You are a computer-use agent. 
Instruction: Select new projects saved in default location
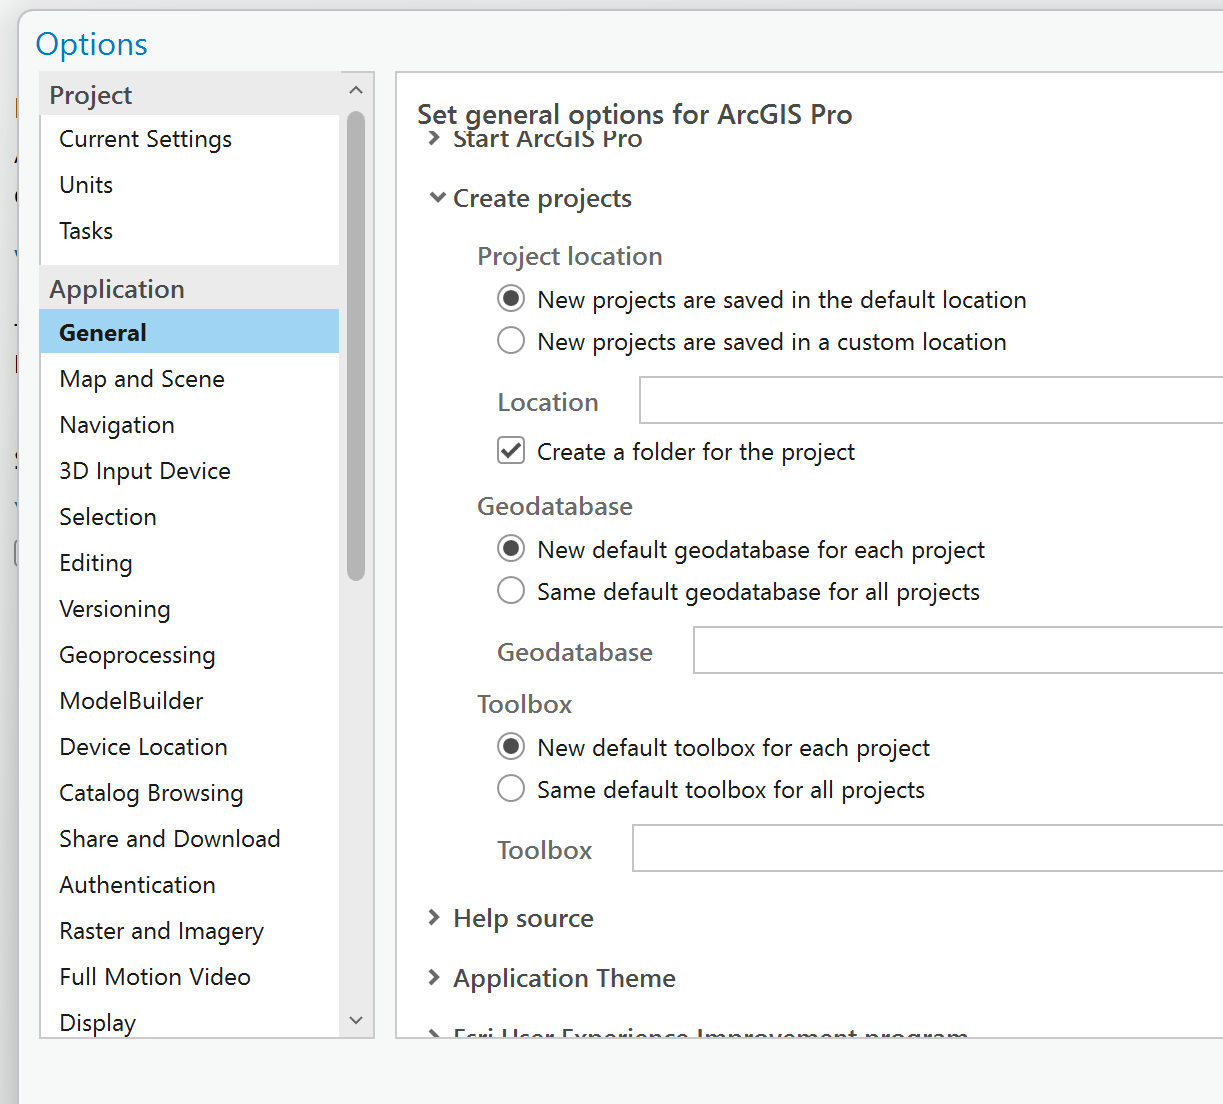pyautogui.click(x=511, y=299)
